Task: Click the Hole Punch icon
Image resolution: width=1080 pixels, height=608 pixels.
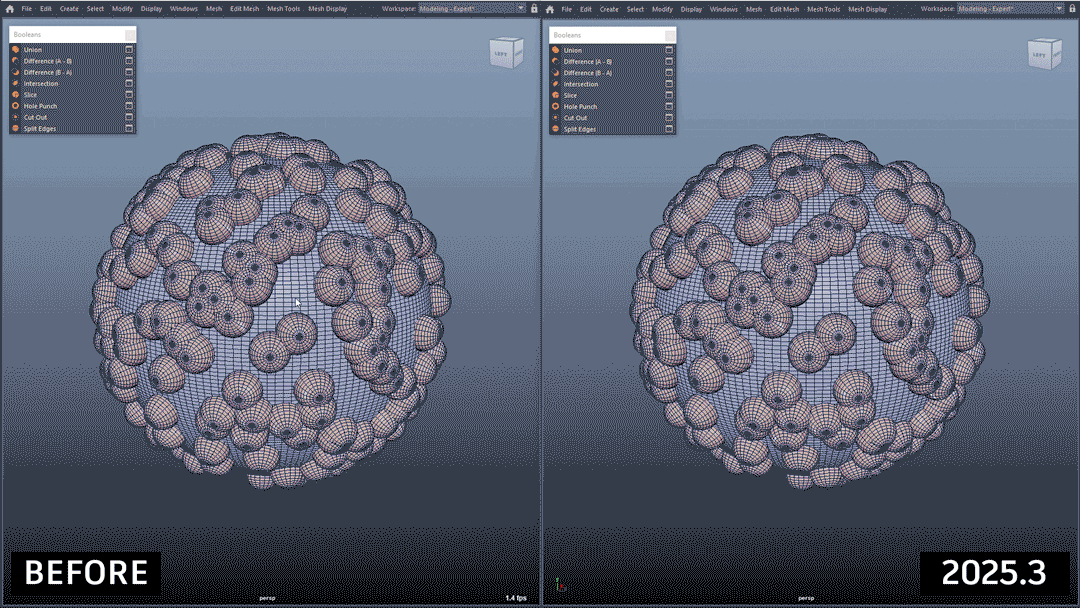Action: 17,106
